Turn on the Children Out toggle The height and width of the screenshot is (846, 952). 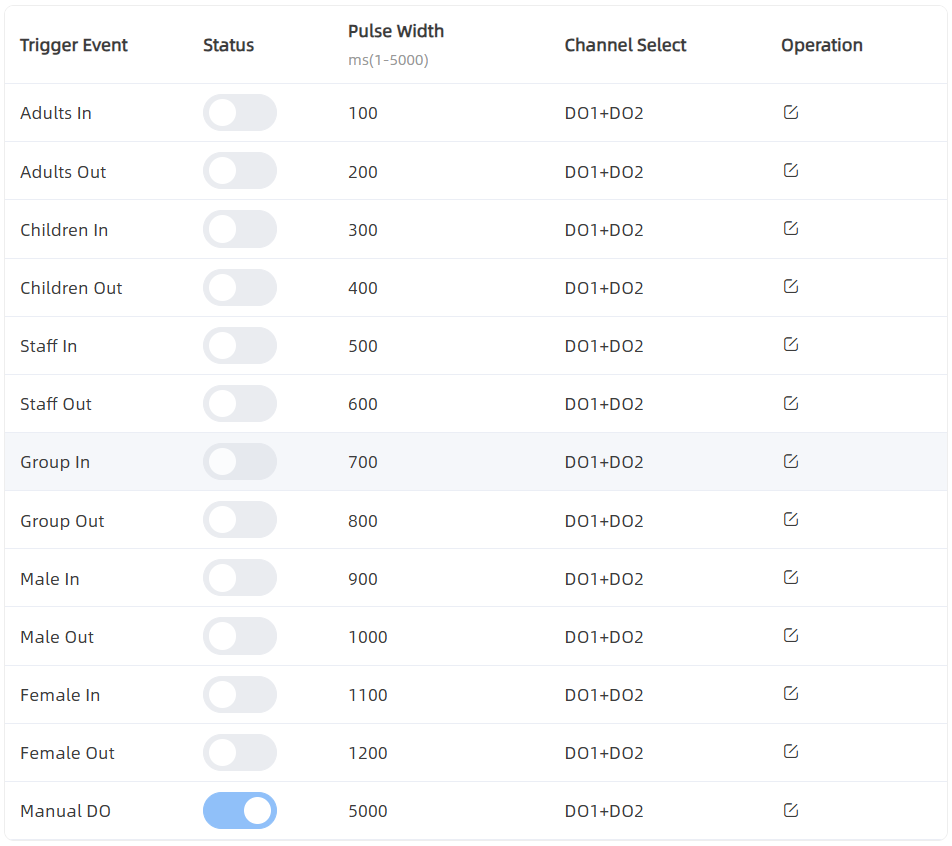click(x=239, y=288)
